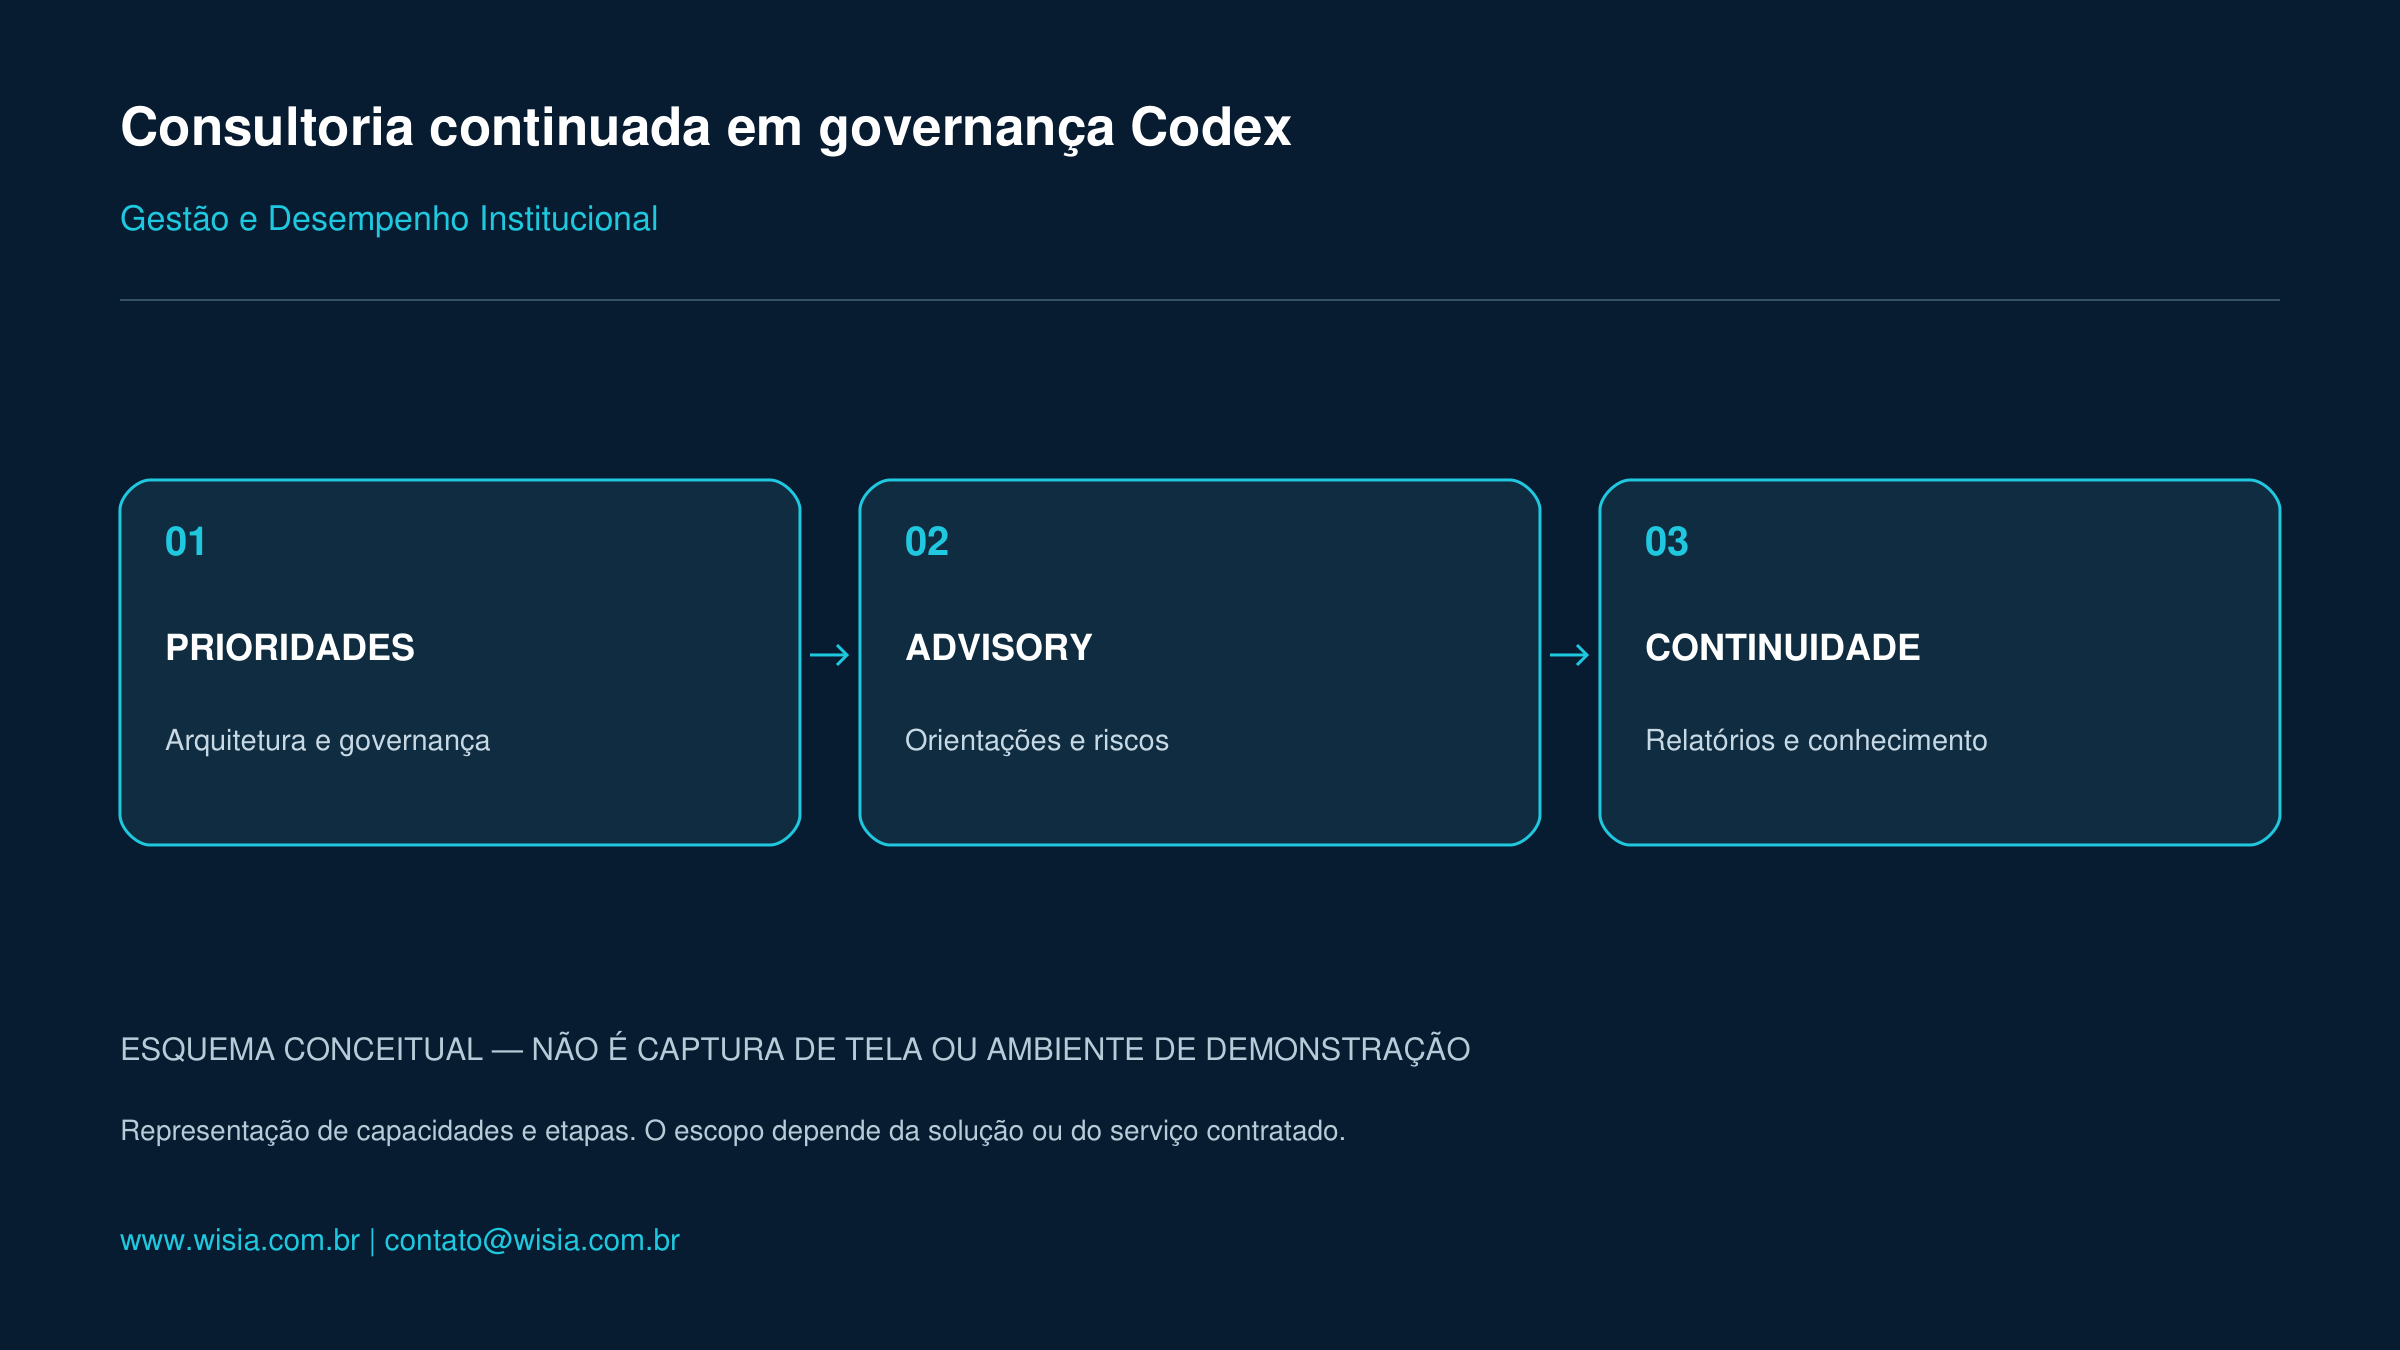Select the subtitle 'Gestão e Desempenho Institucional'
The height and width of the screenshot is (1350, 2400).
coord(389,219)
